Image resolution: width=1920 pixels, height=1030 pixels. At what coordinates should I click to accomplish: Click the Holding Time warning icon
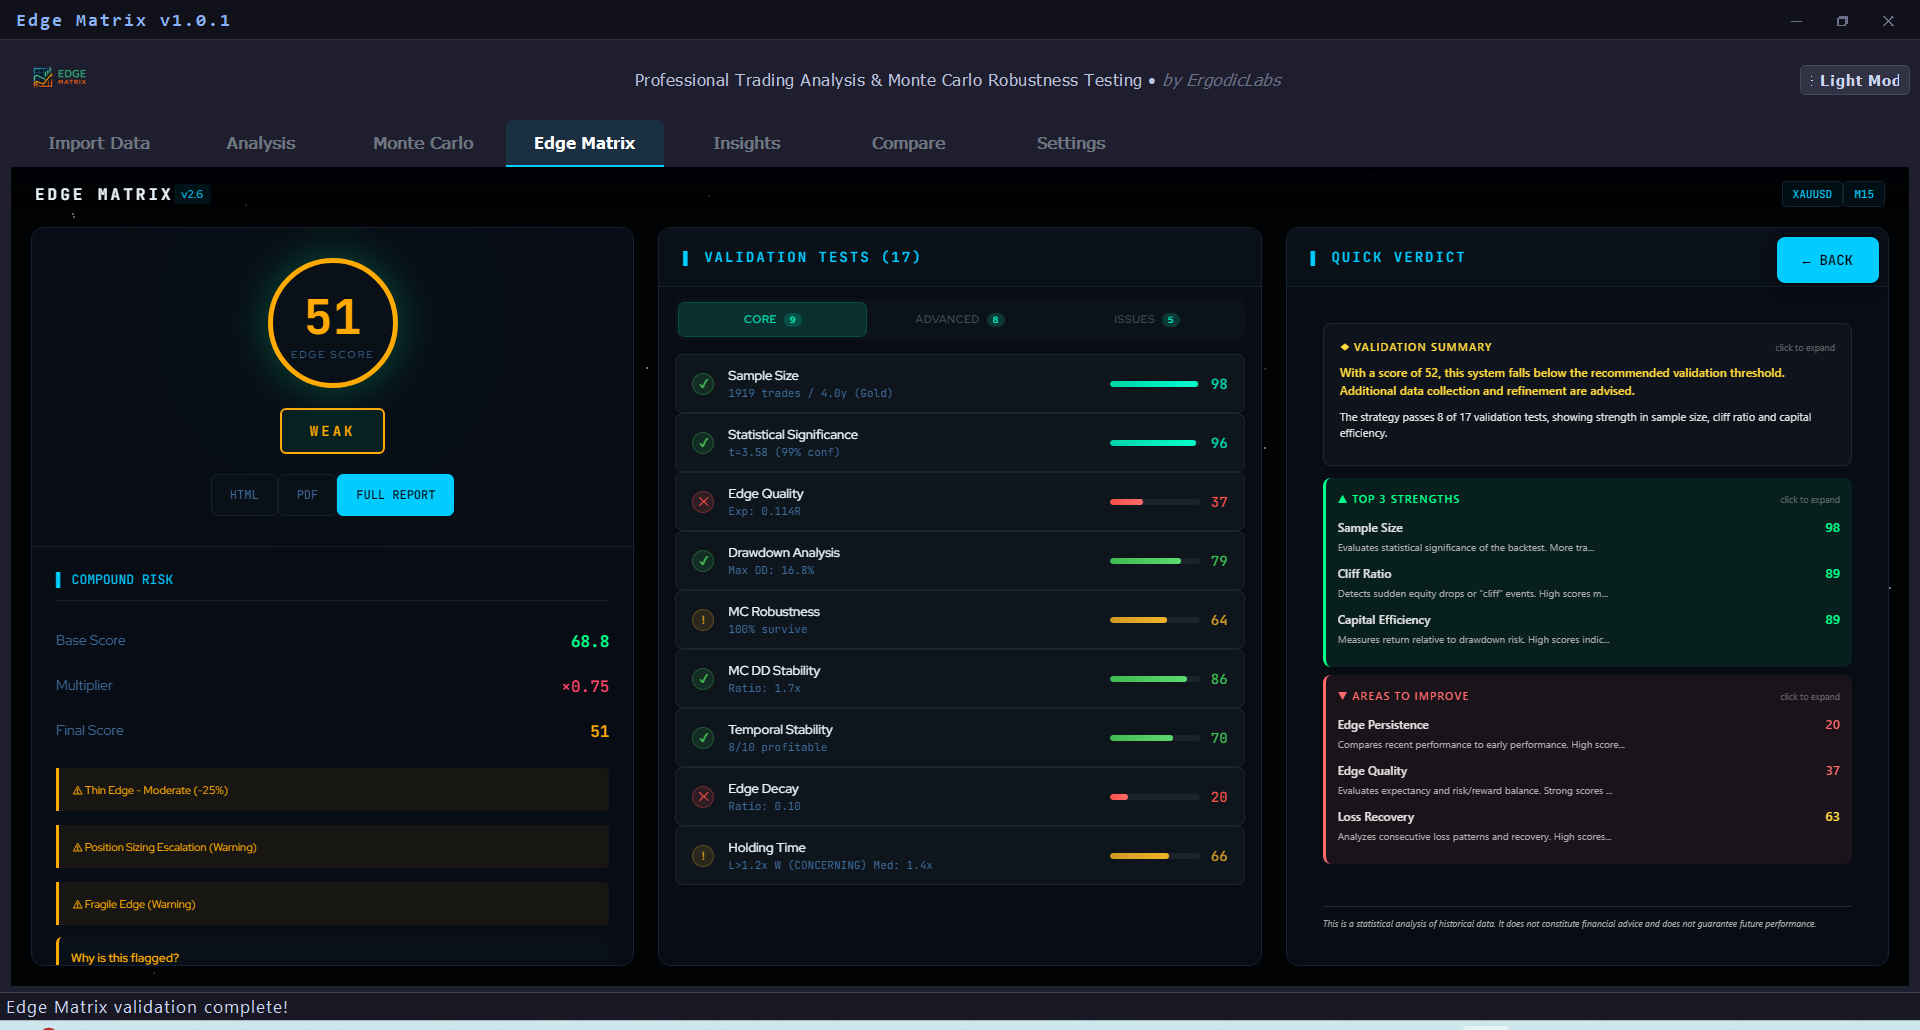point(703,856)
